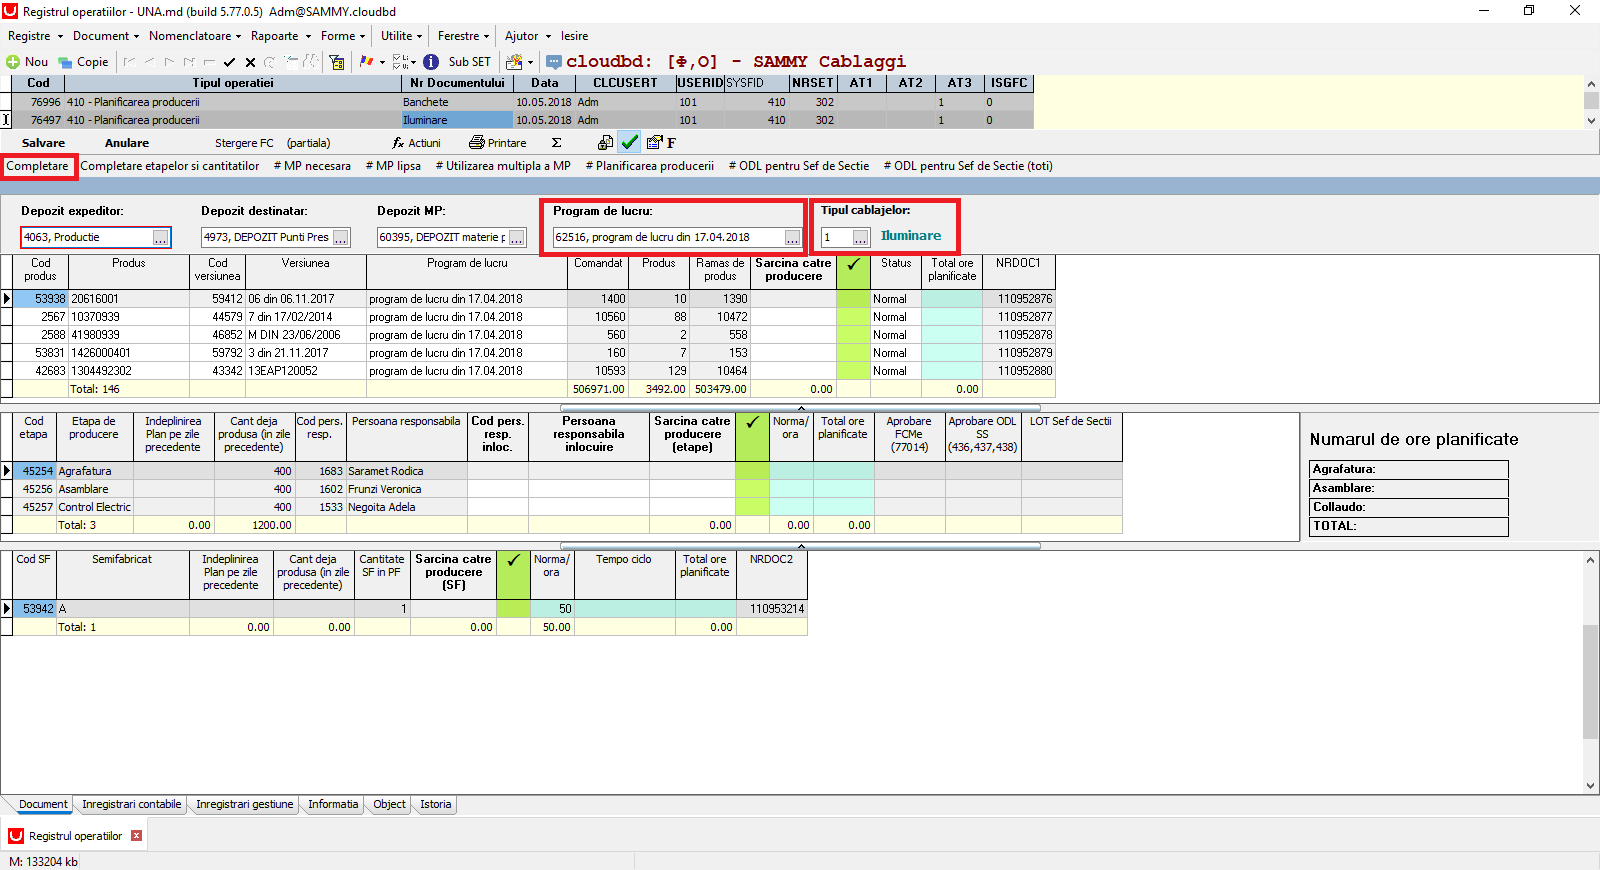Open Tipul cablajelor lookup button
1600x870 pixels.
[x=861, y=238]
